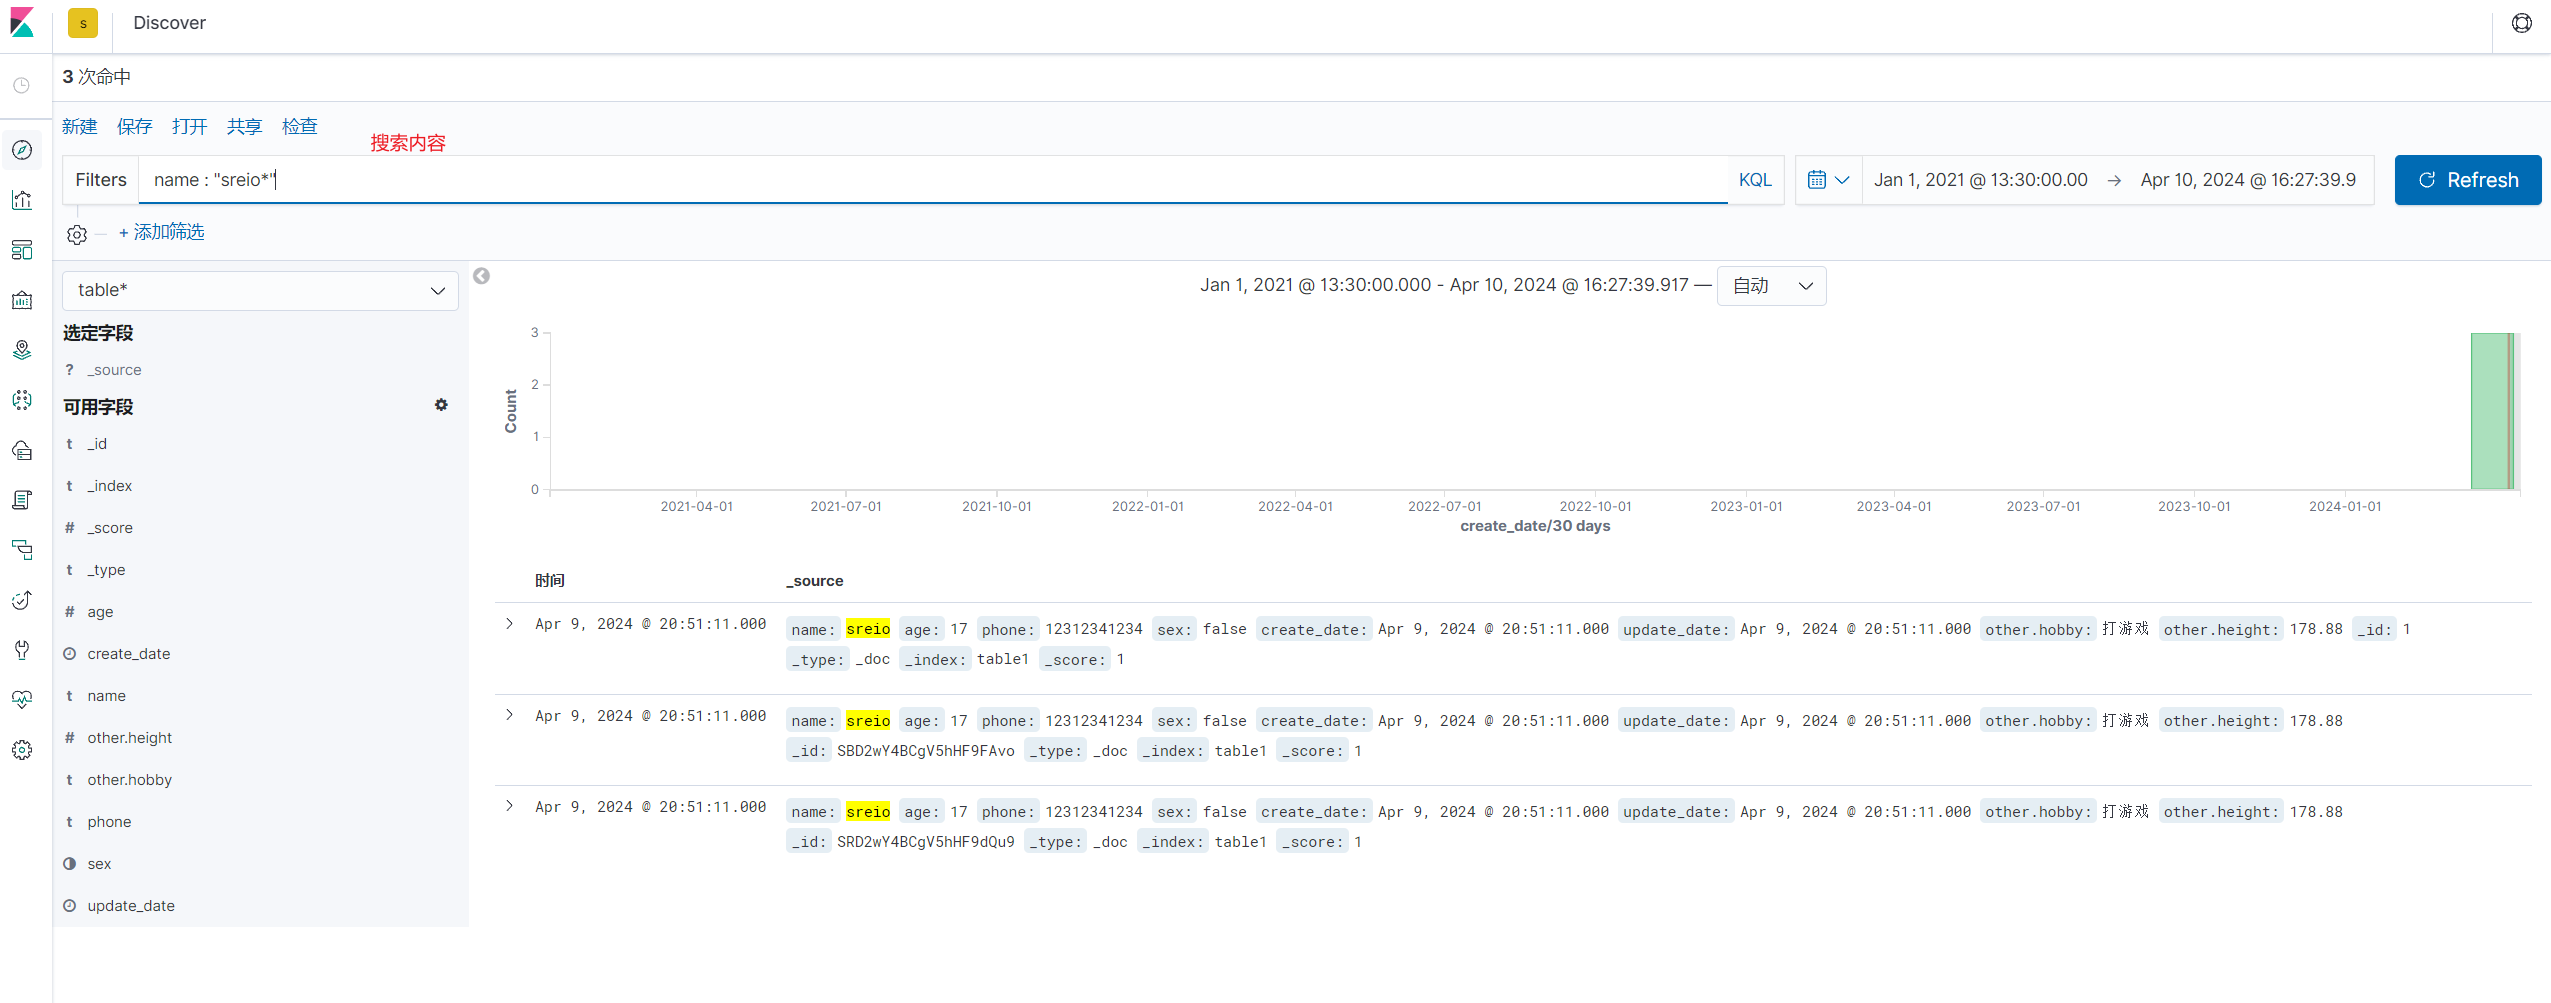Open Maps icon in sidebar
This screenshot has width=2551, height=1003.
click(22, 350)
